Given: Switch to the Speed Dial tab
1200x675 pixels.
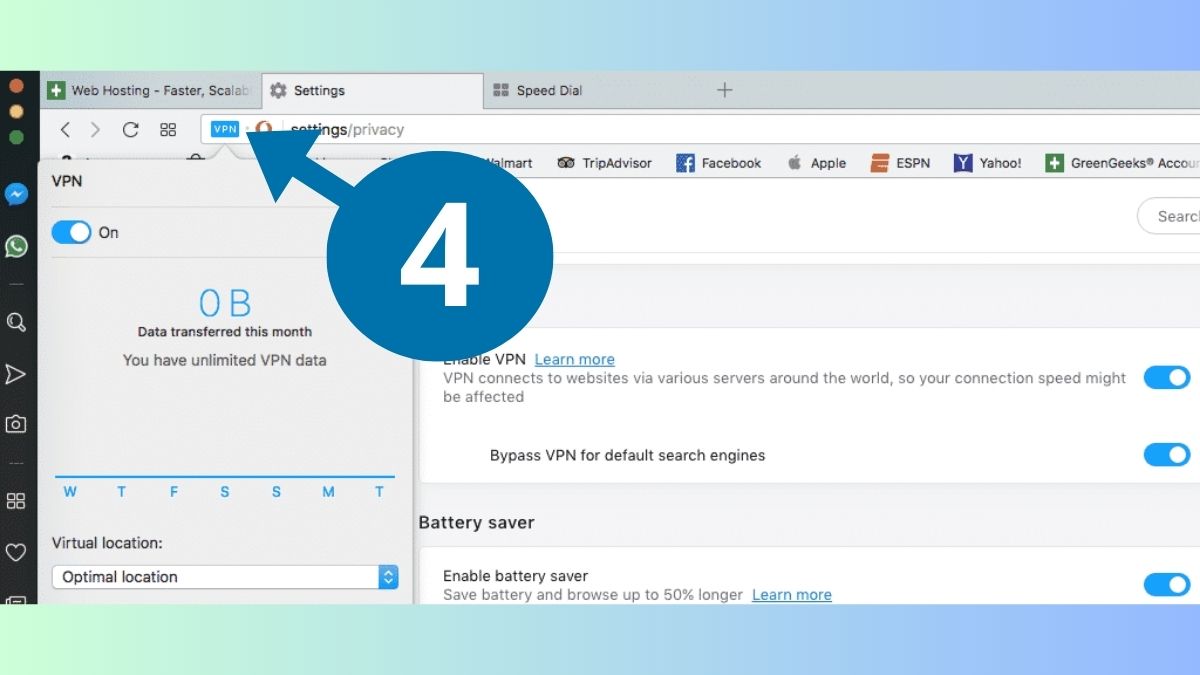Looking at the screenshot, I should [x=594, y=90].
